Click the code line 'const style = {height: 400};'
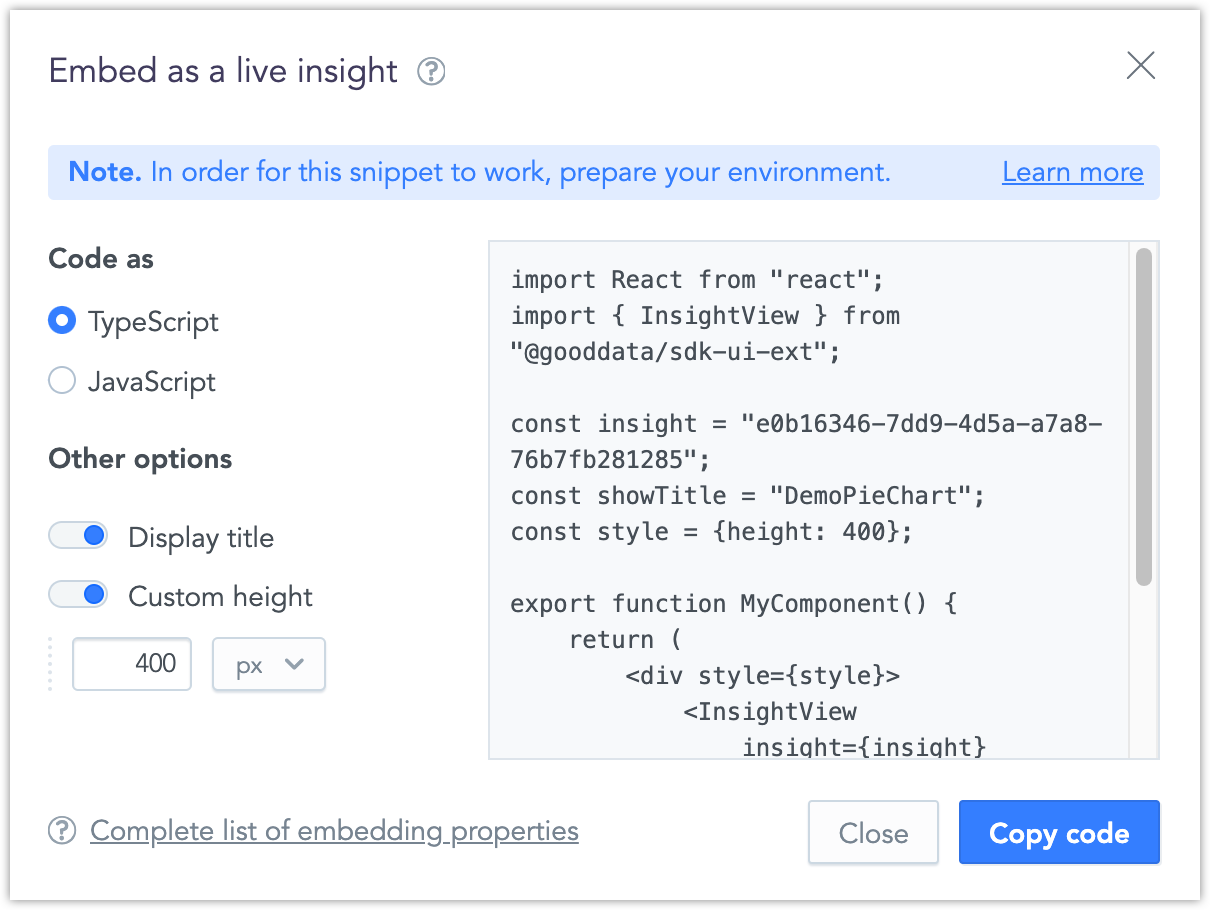Image resolution: width=1210 pixels, height=910 pixels. (712, 532)
